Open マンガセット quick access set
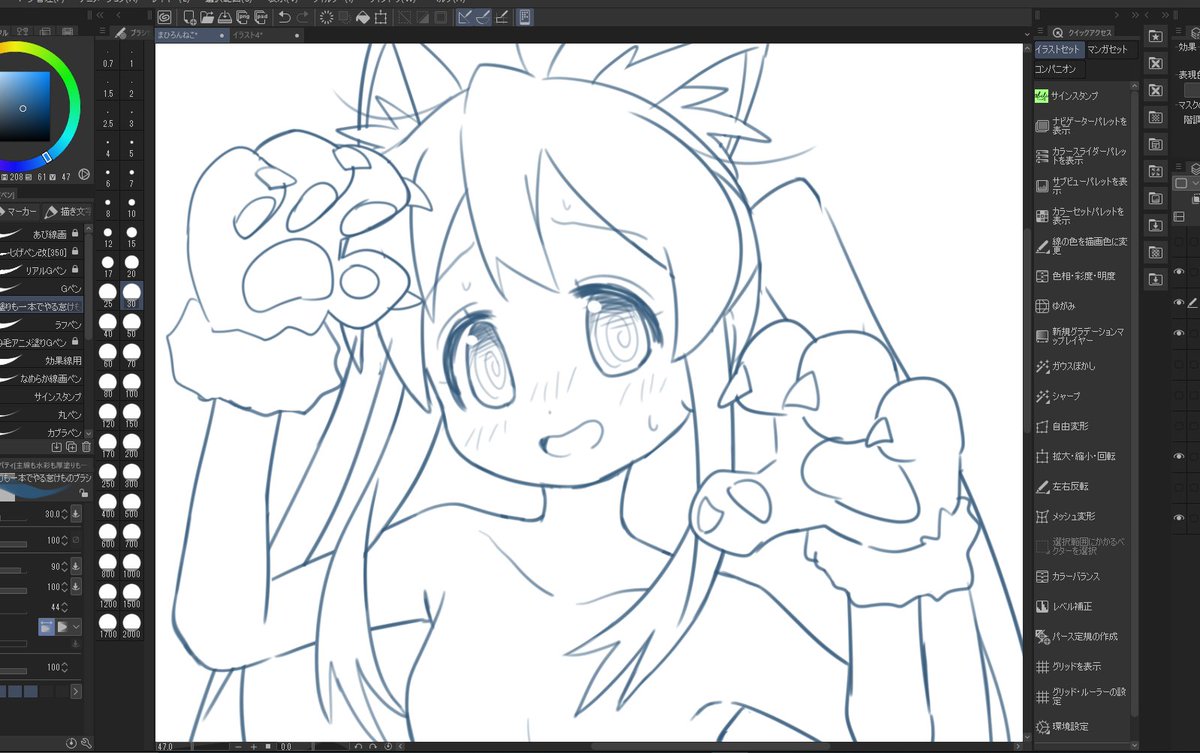The image size is (1200, 753). tap(1108, 50)
